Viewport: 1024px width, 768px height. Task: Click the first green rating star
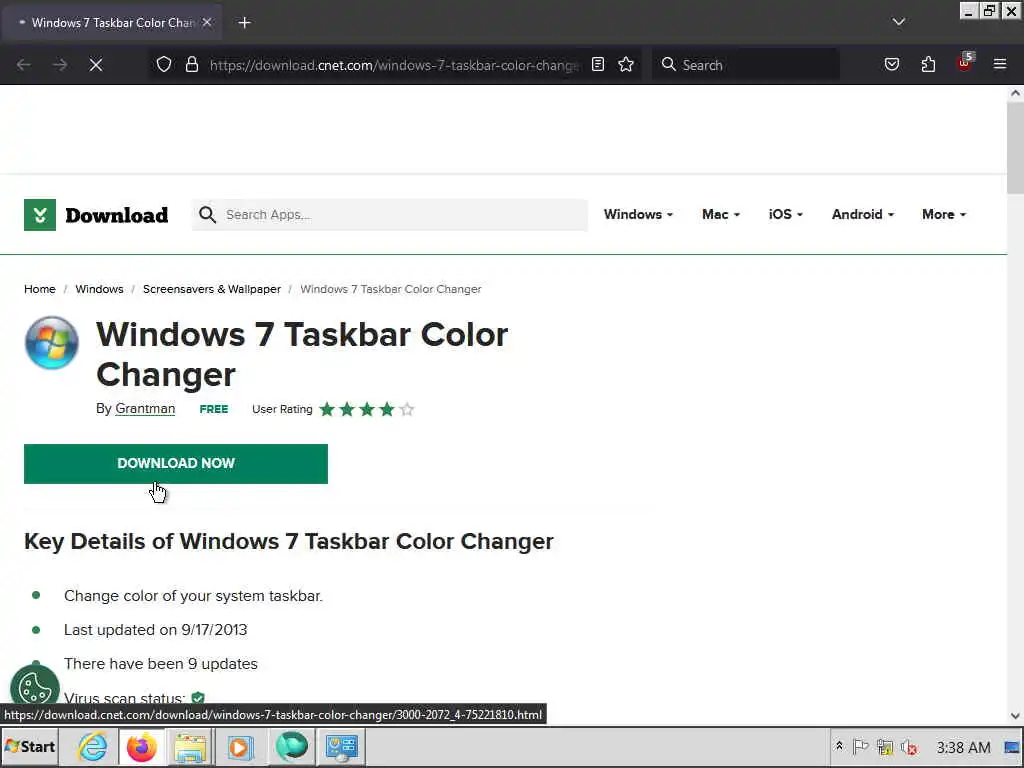click(x=327, y=409)
